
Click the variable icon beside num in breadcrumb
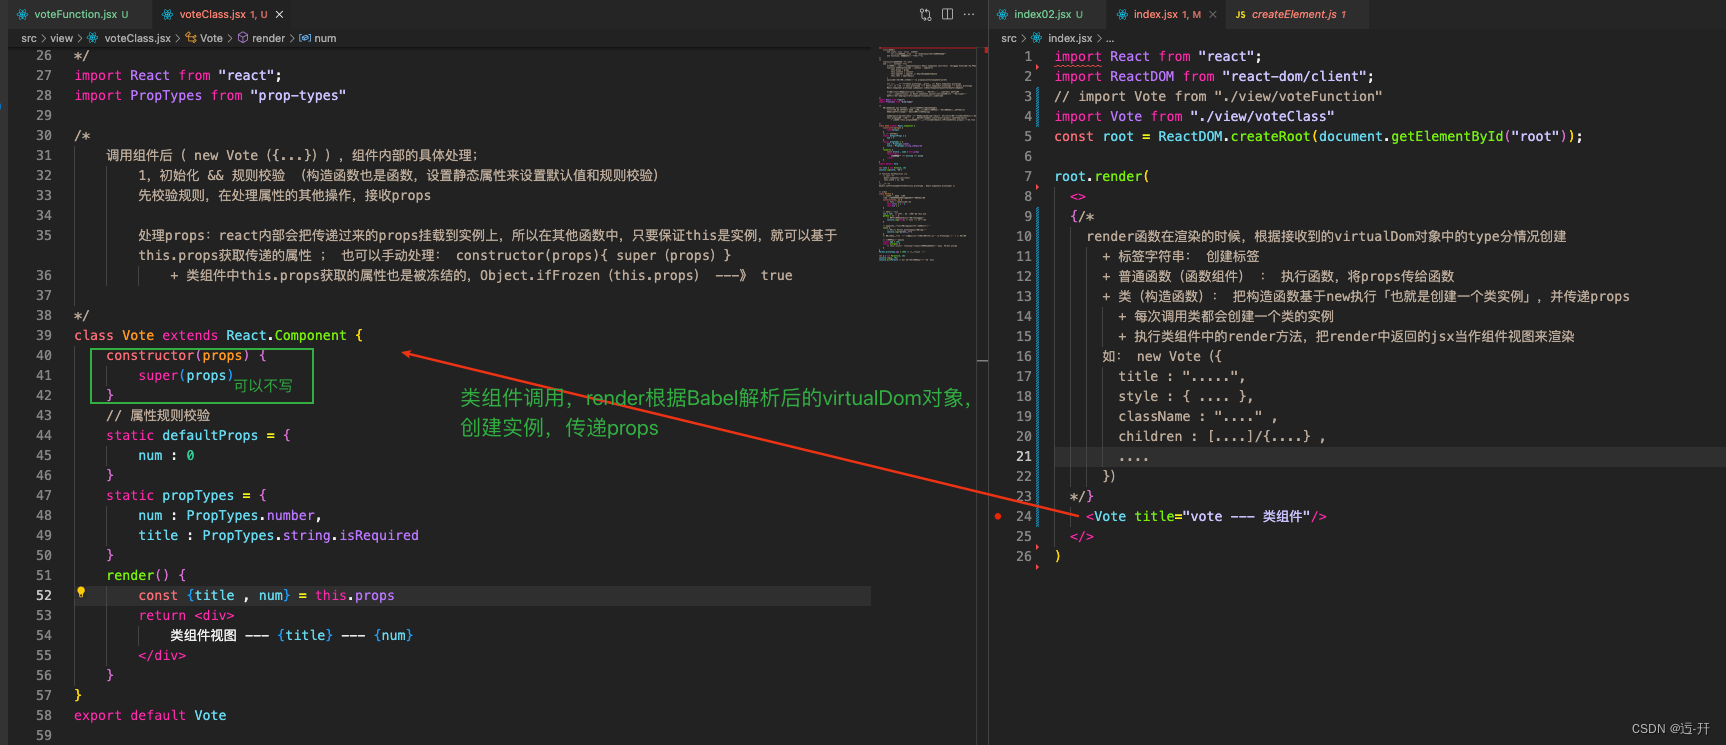point(305,38)
